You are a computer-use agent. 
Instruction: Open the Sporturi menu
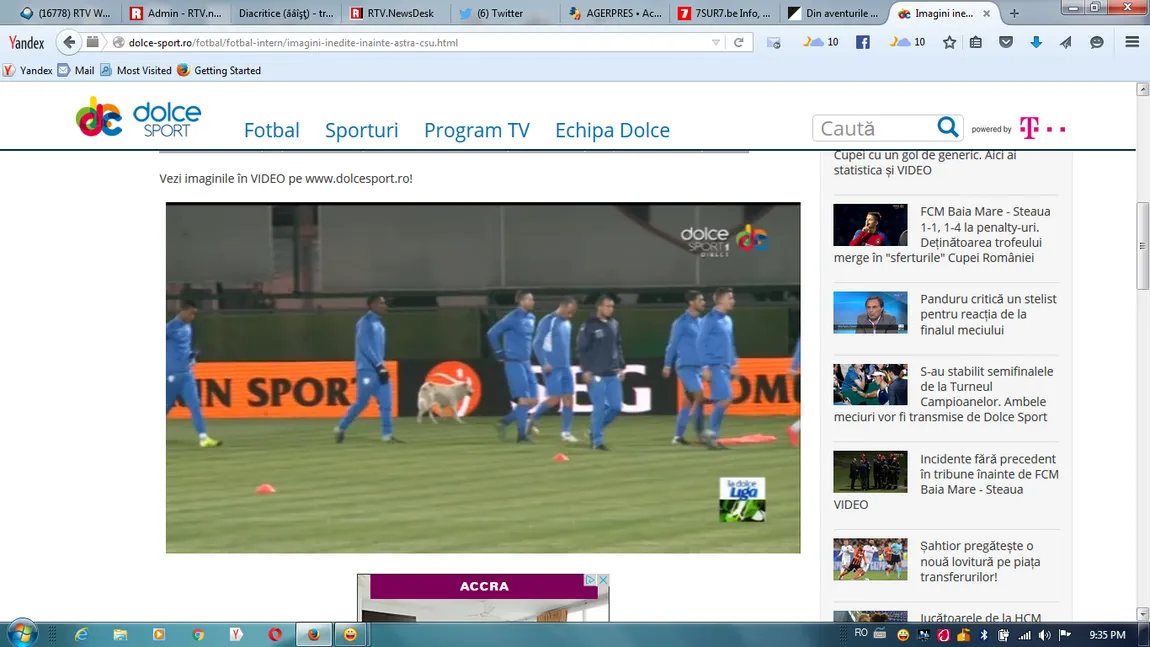pos(362,130)
